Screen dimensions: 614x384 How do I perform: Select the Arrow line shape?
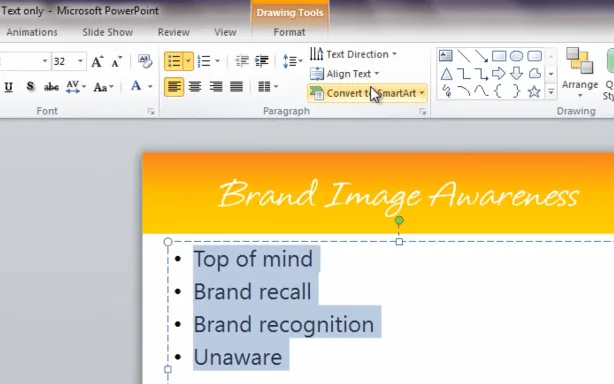pos(481,56)
